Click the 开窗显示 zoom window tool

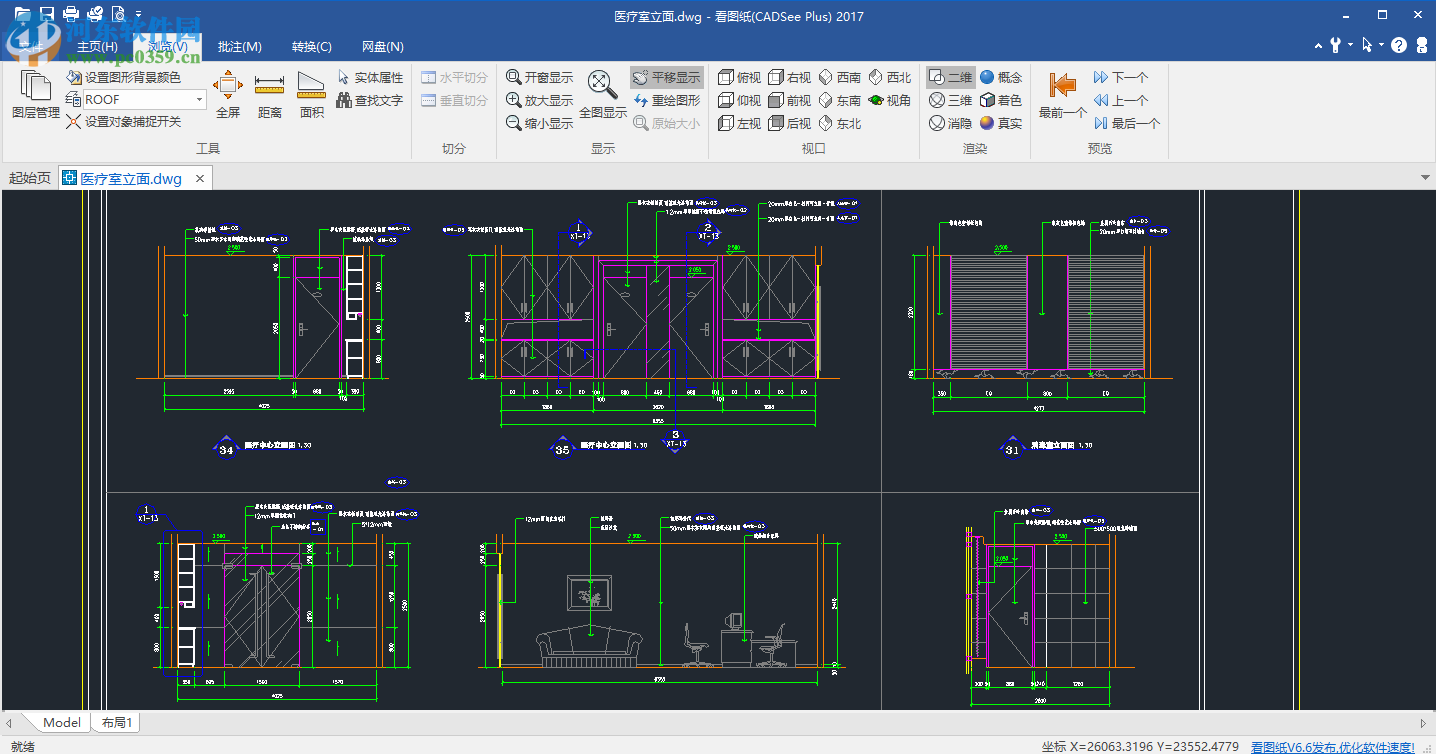coord(540,77)
